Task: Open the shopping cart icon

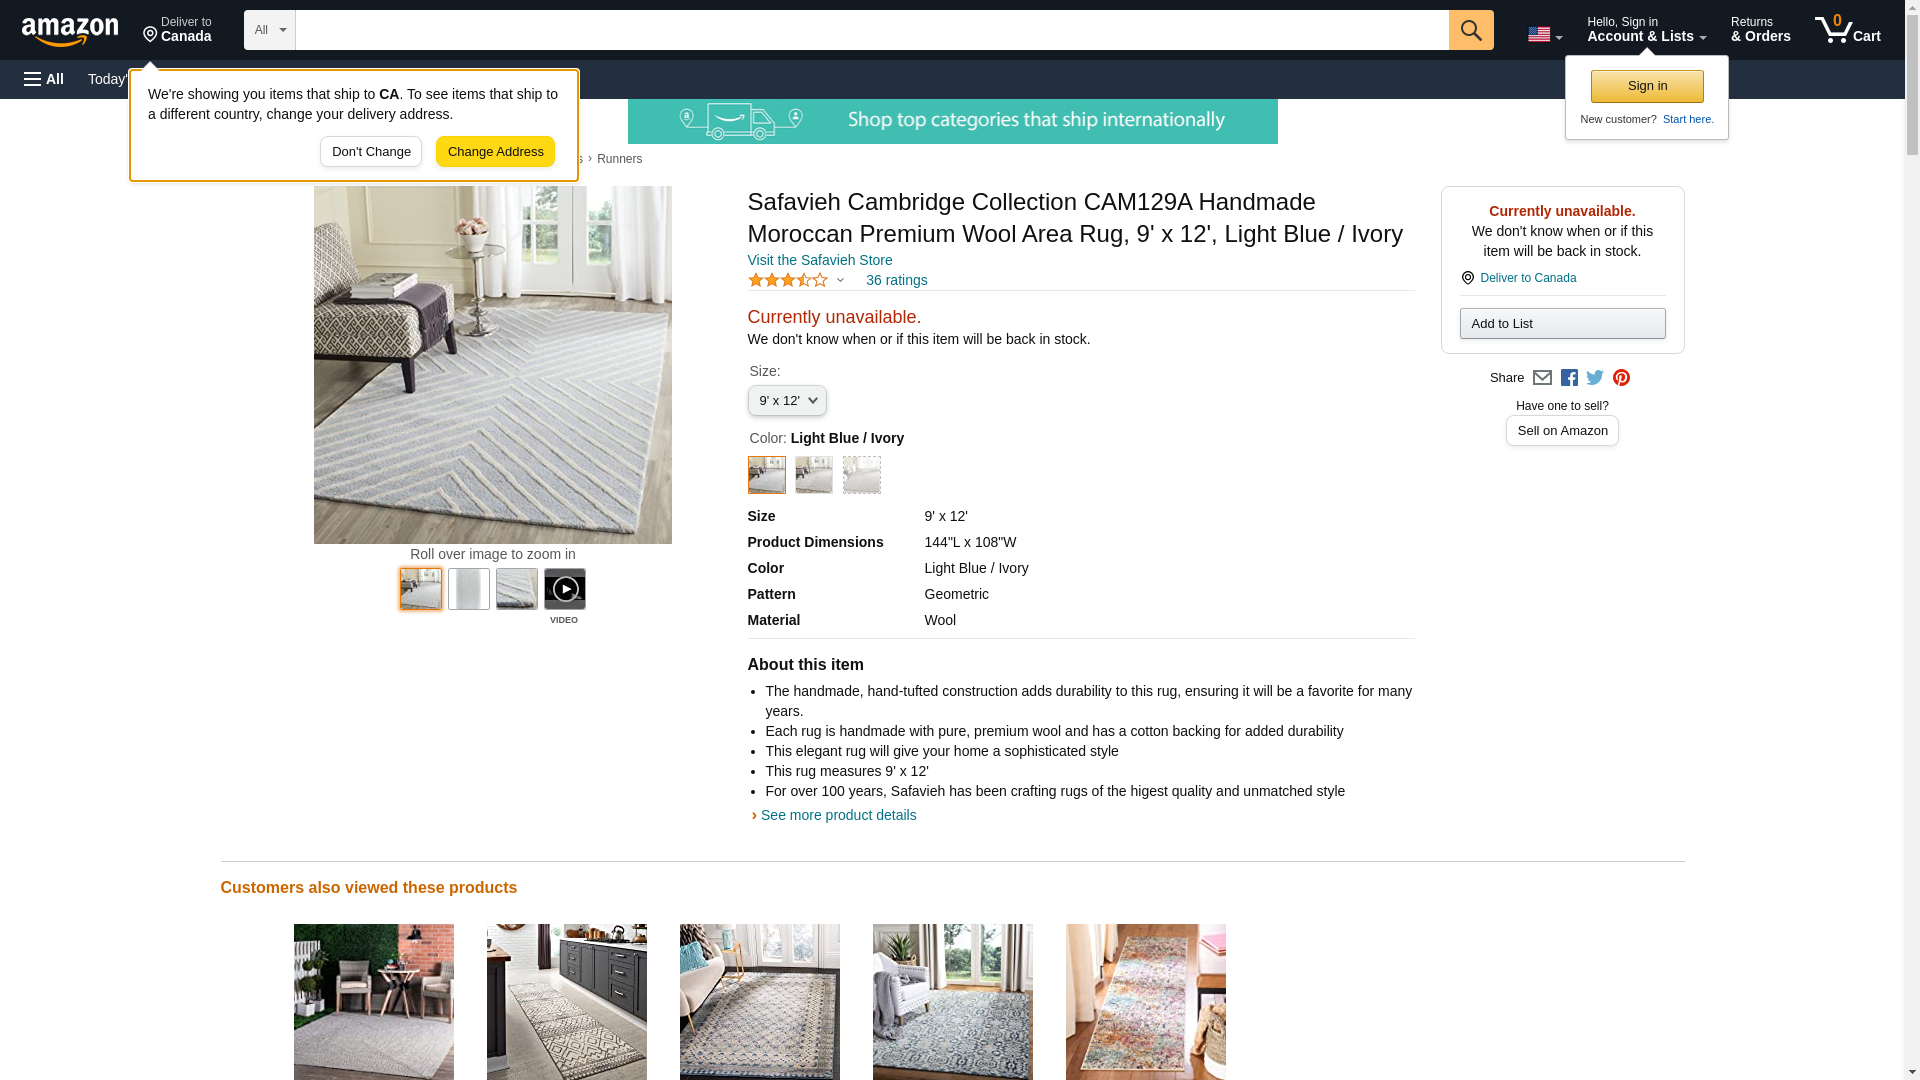Action: point(1848,29)
